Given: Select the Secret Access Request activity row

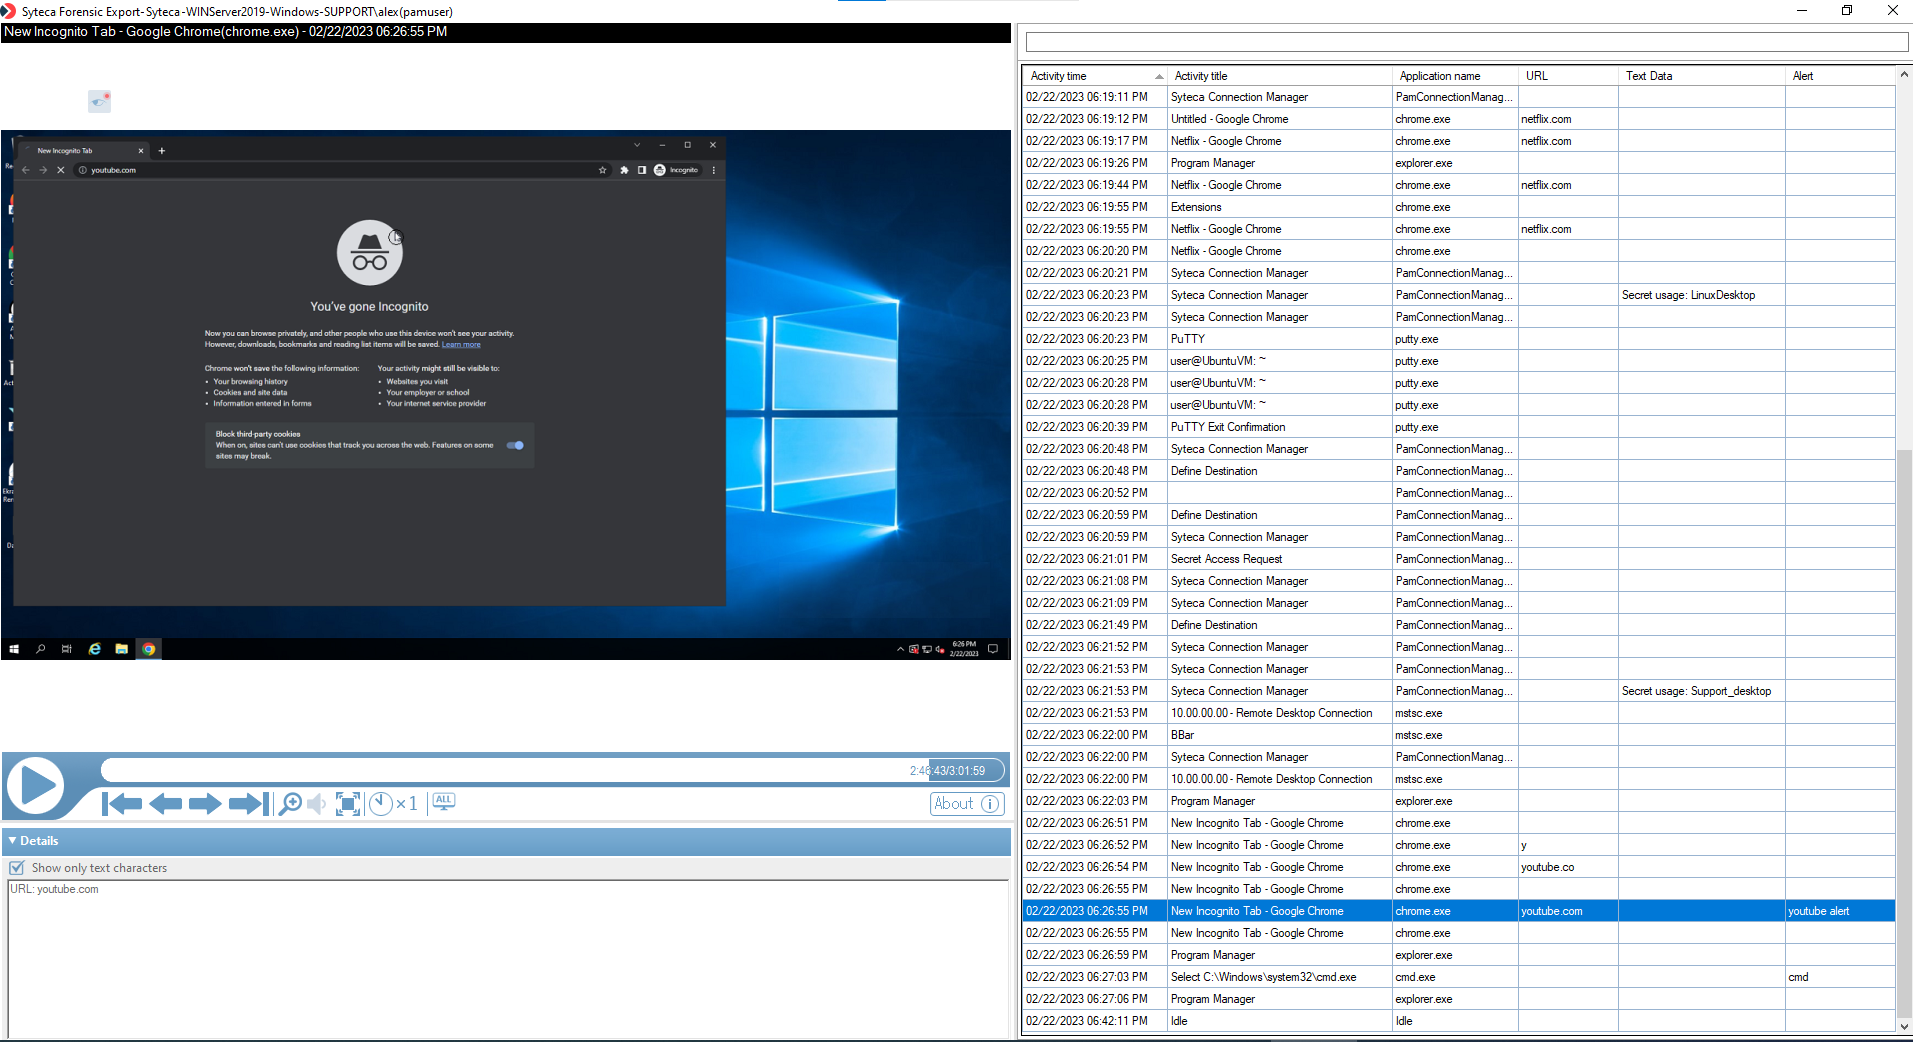Looking at the screenshot, I should (x=1226, y=559).
